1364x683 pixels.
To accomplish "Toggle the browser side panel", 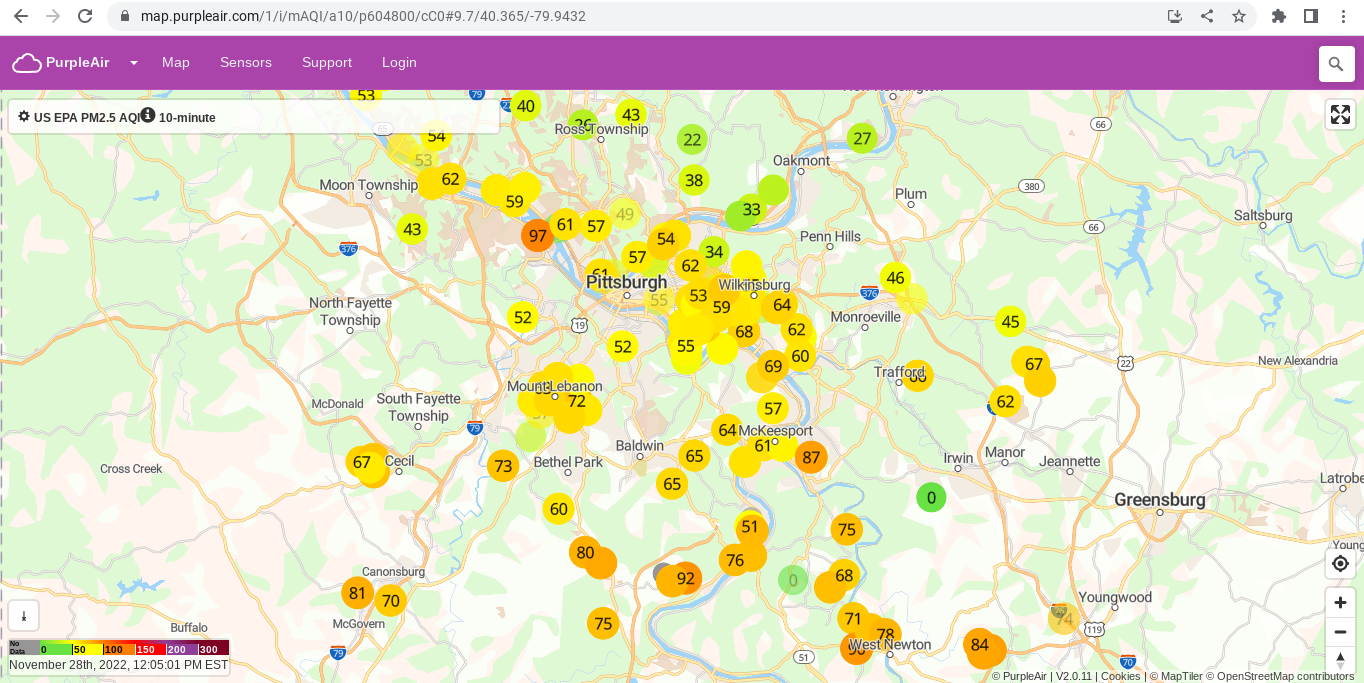I will point(1310,16).
